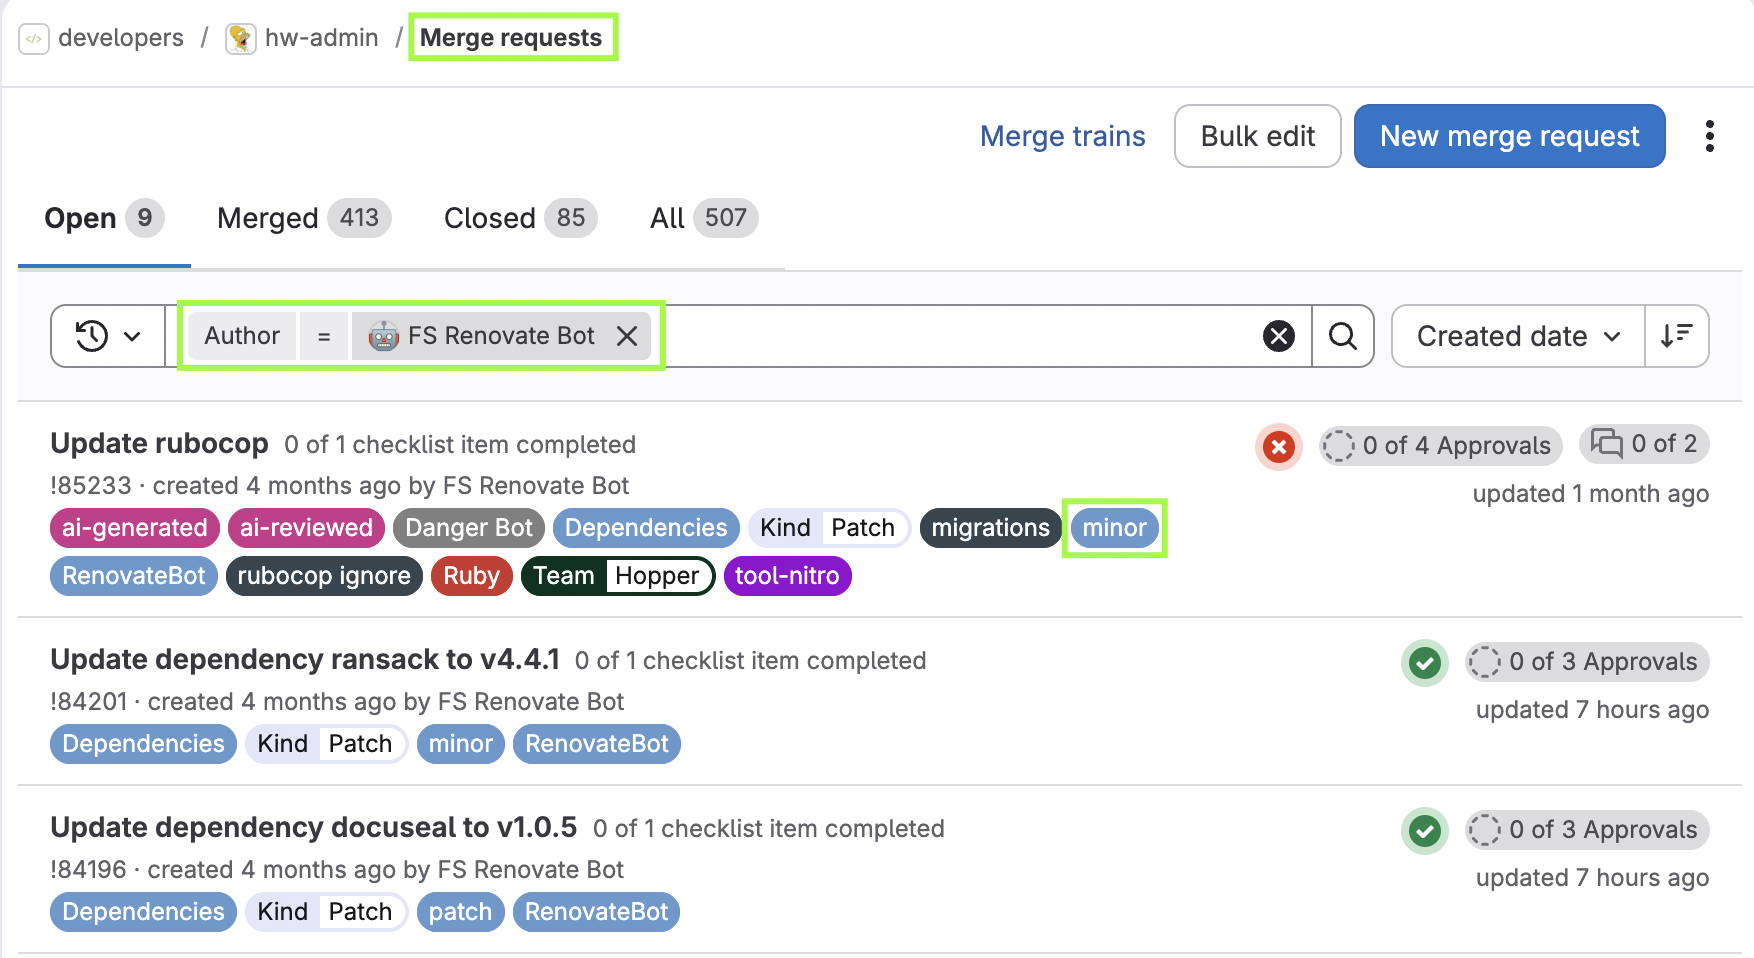Switch to the Closed tab
Viewport: 1754px width, 958px height.
pos(520,218)
